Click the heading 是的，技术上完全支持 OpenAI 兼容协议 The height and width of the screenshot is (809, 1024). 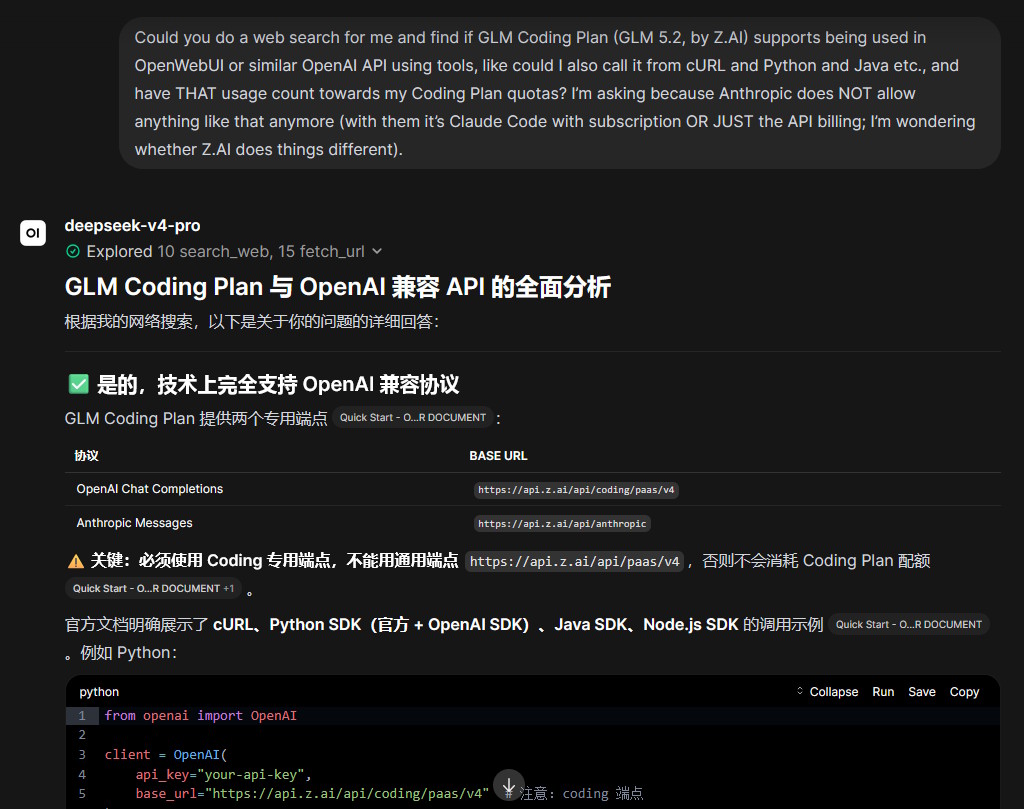[x=278, y=385]
